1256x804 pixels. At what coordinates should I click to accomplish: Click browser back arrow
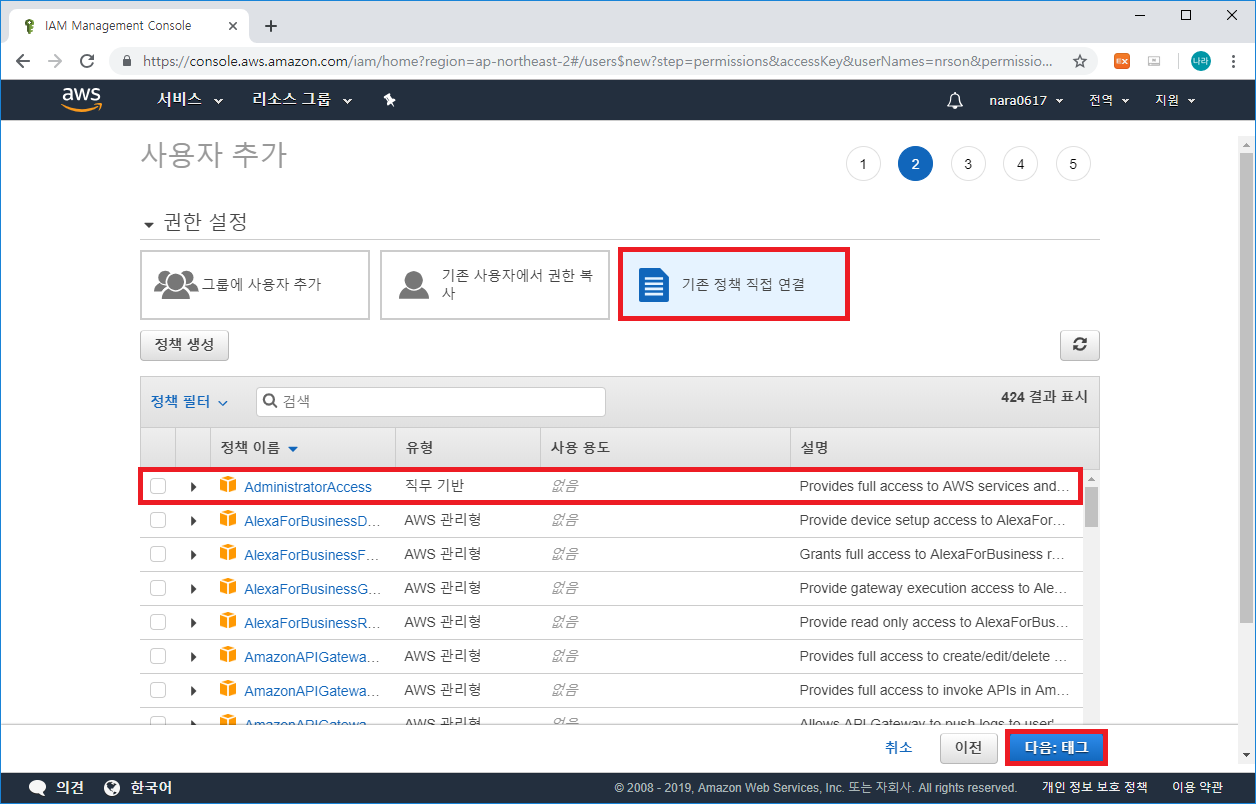click(x=24, y=61)
